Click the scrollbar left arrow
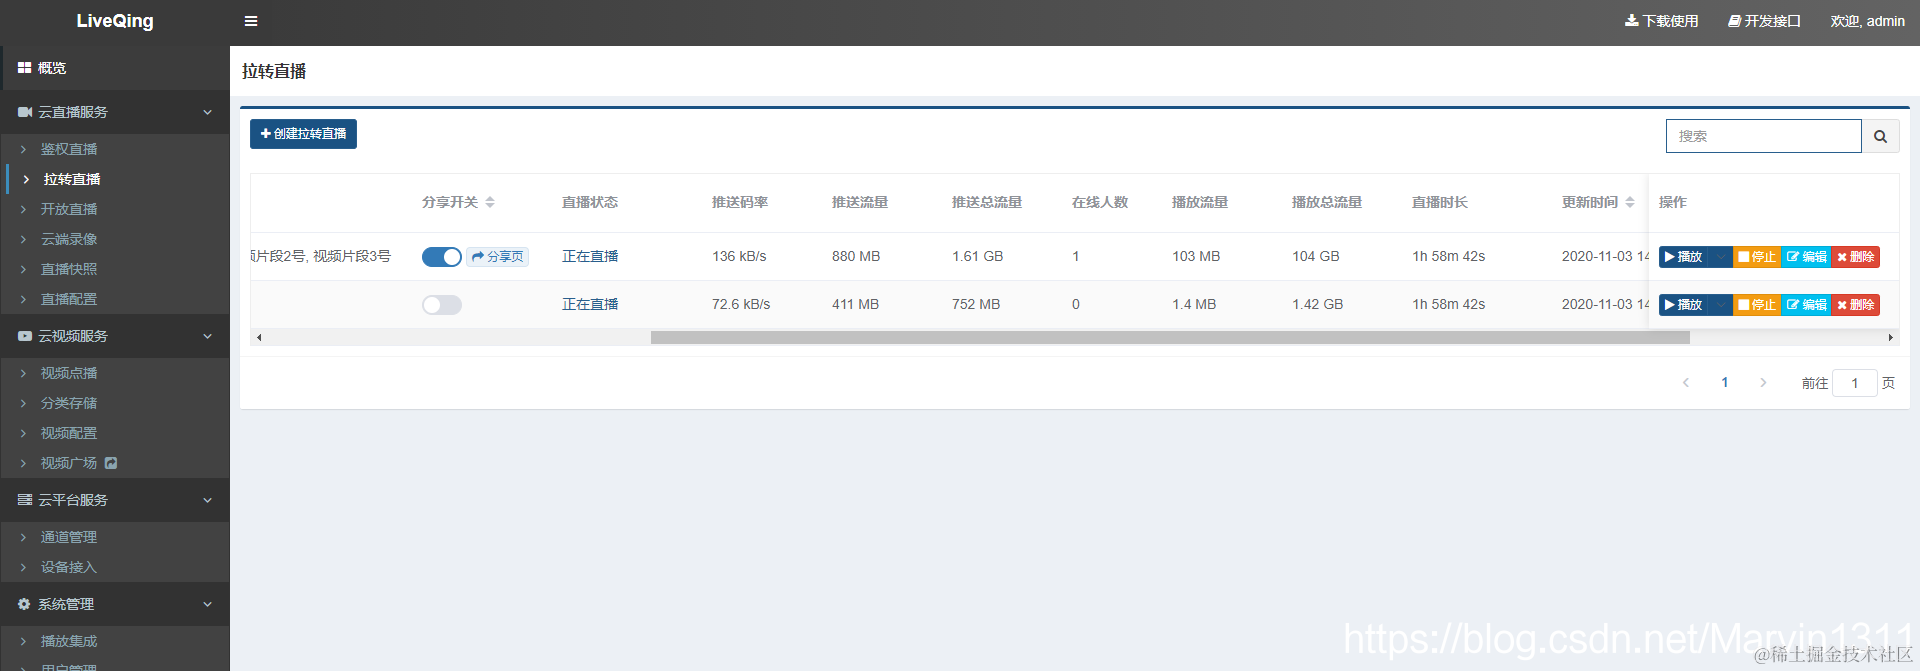 [x=259, y=338]
